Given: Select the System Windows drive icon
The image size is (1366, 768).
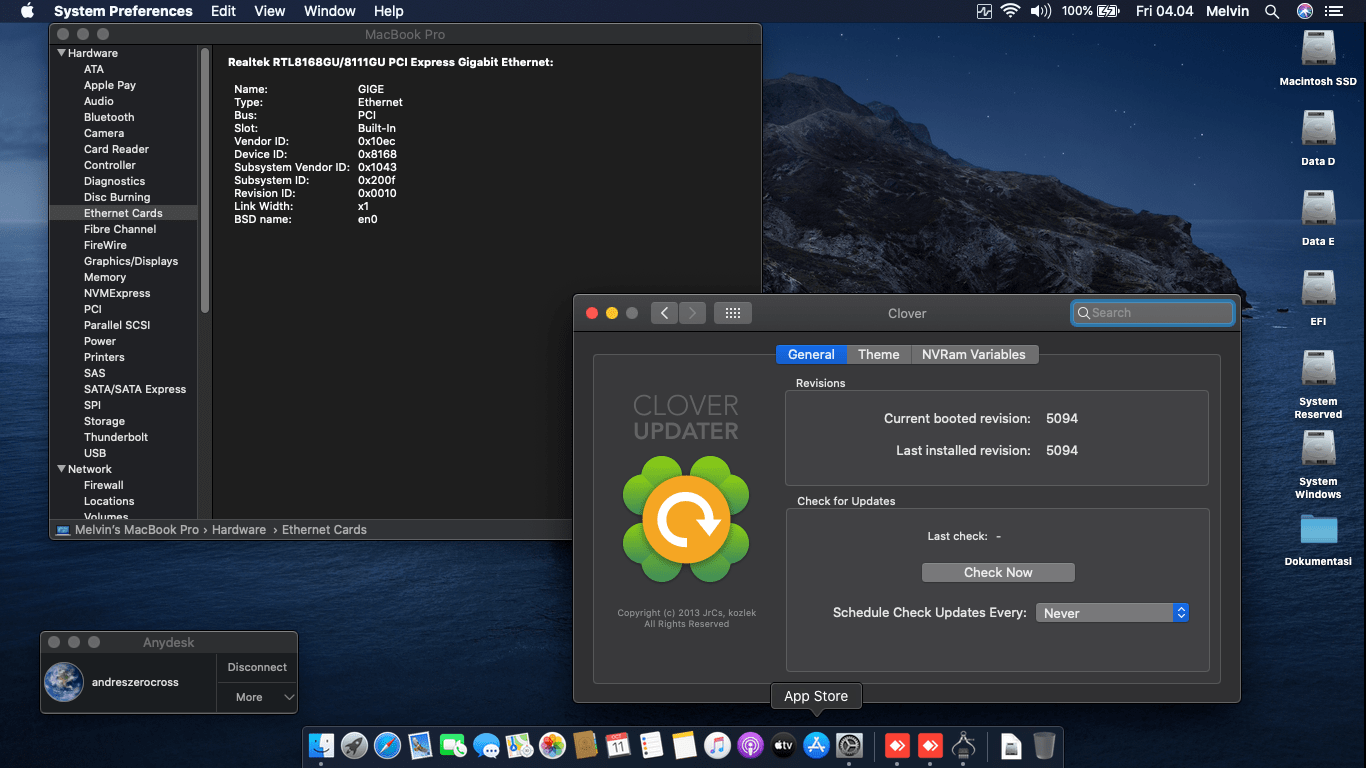Looking at the screenshot, I should pos(1318,449).
